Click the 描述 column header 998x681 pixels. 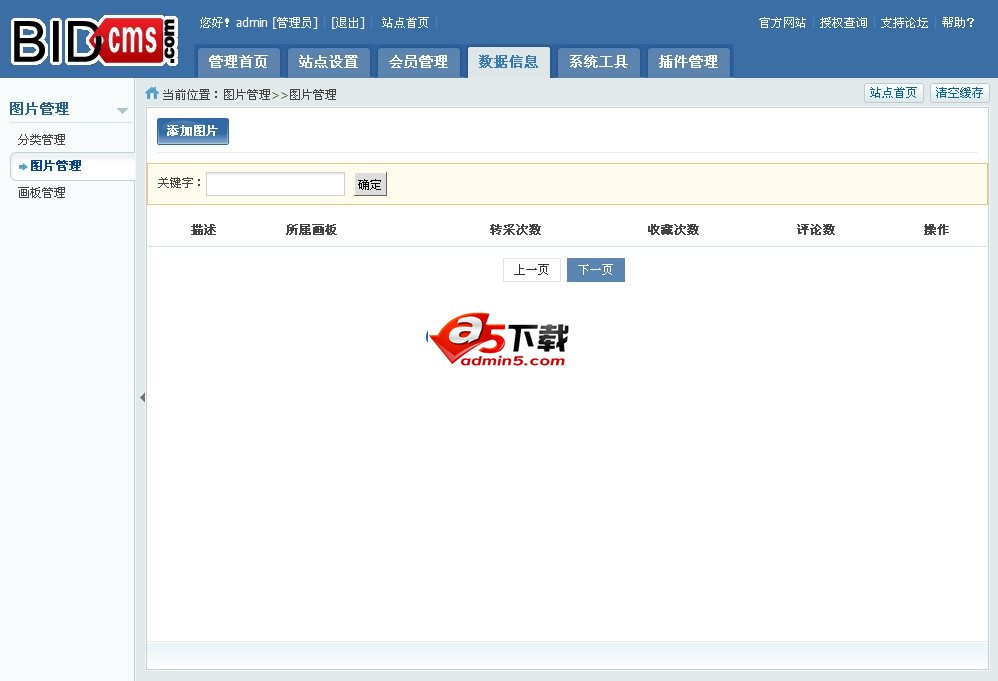click(x=204, y=230)
